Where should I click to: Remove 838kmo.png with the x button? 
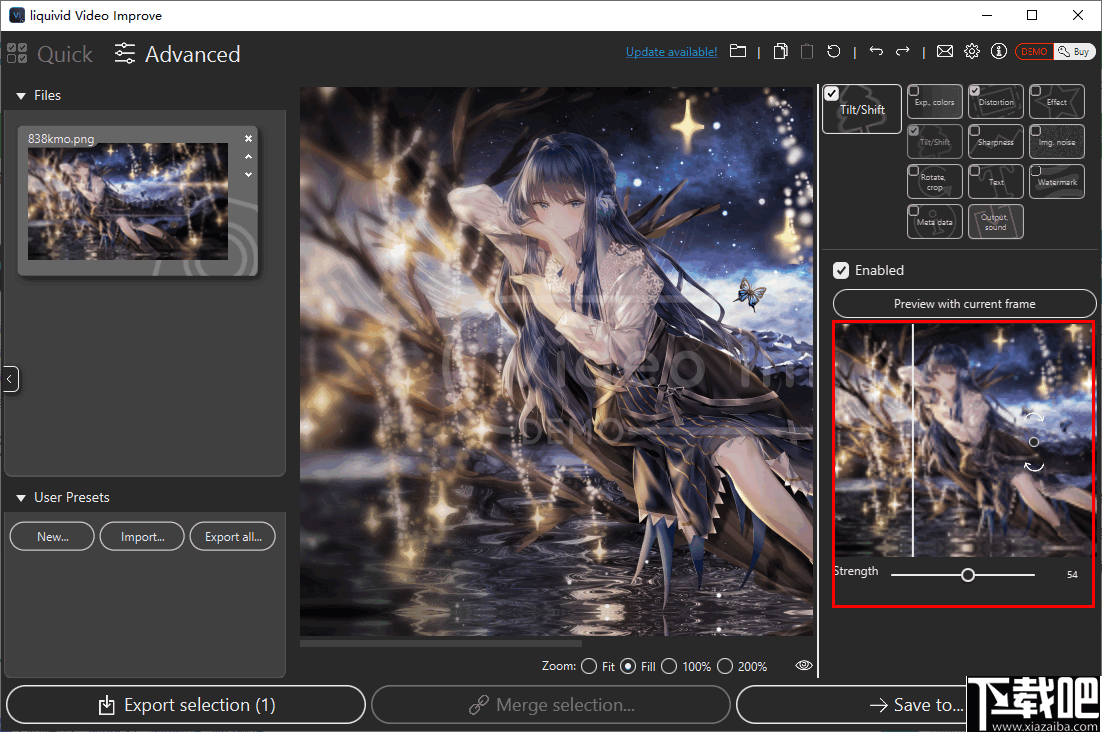[x=248, y=138]
